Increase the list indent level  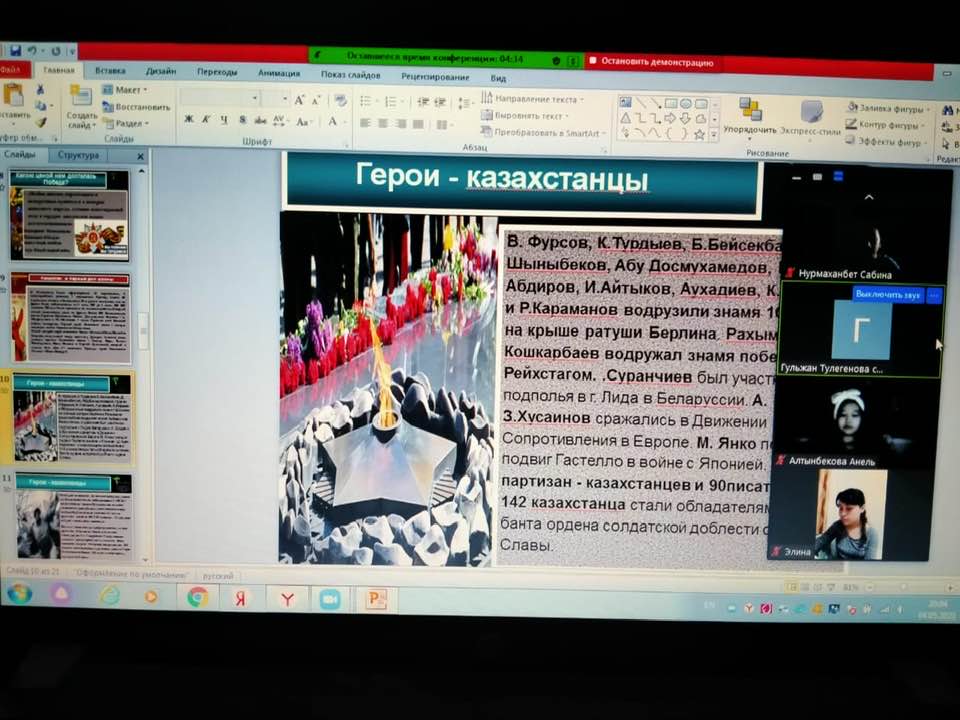pyautogui.click(x=440, y=103)
